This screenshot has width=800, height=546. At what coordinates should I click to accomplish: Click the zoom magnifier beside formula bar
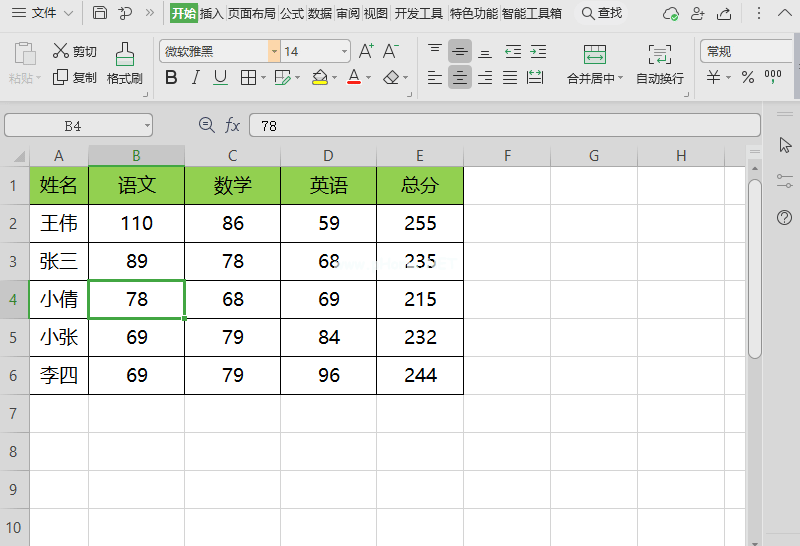tap(207, 125)
